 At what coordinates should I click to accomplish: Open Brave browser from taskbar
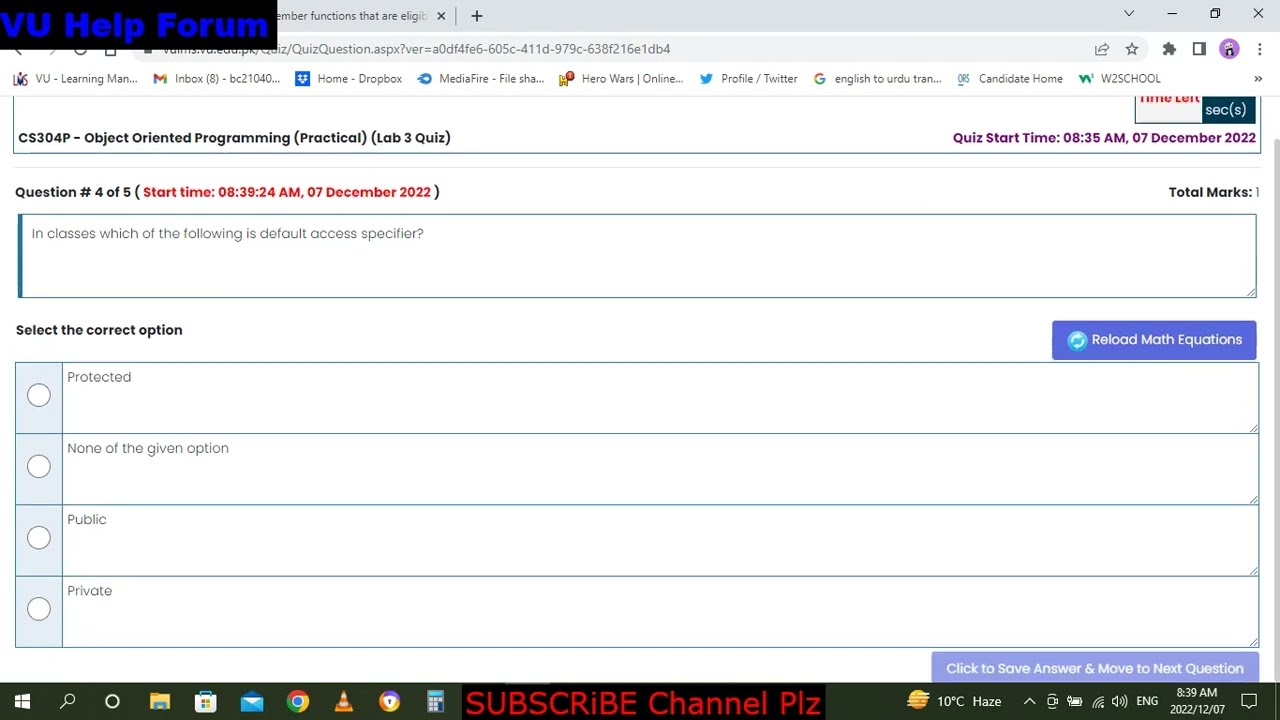tap(390, 702)
